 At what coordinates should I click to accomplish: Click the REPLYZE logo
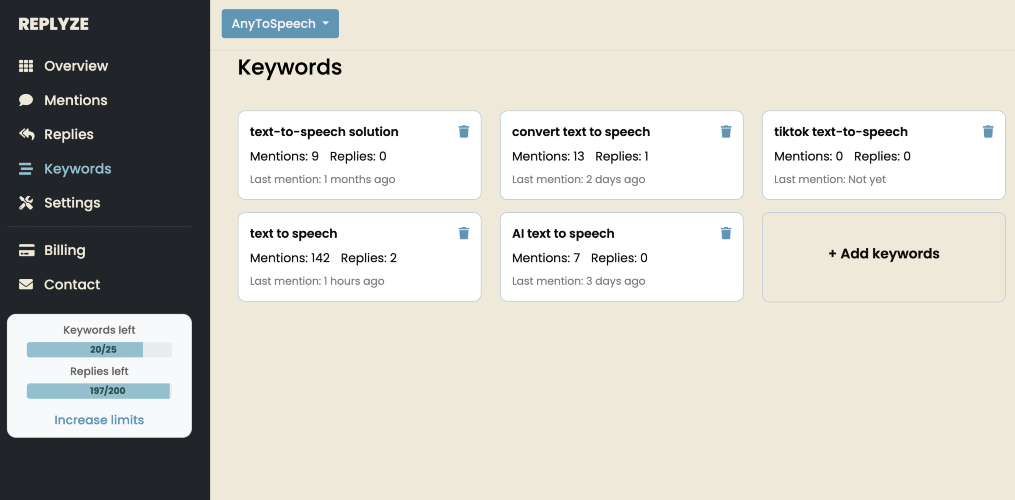point(54,24)
